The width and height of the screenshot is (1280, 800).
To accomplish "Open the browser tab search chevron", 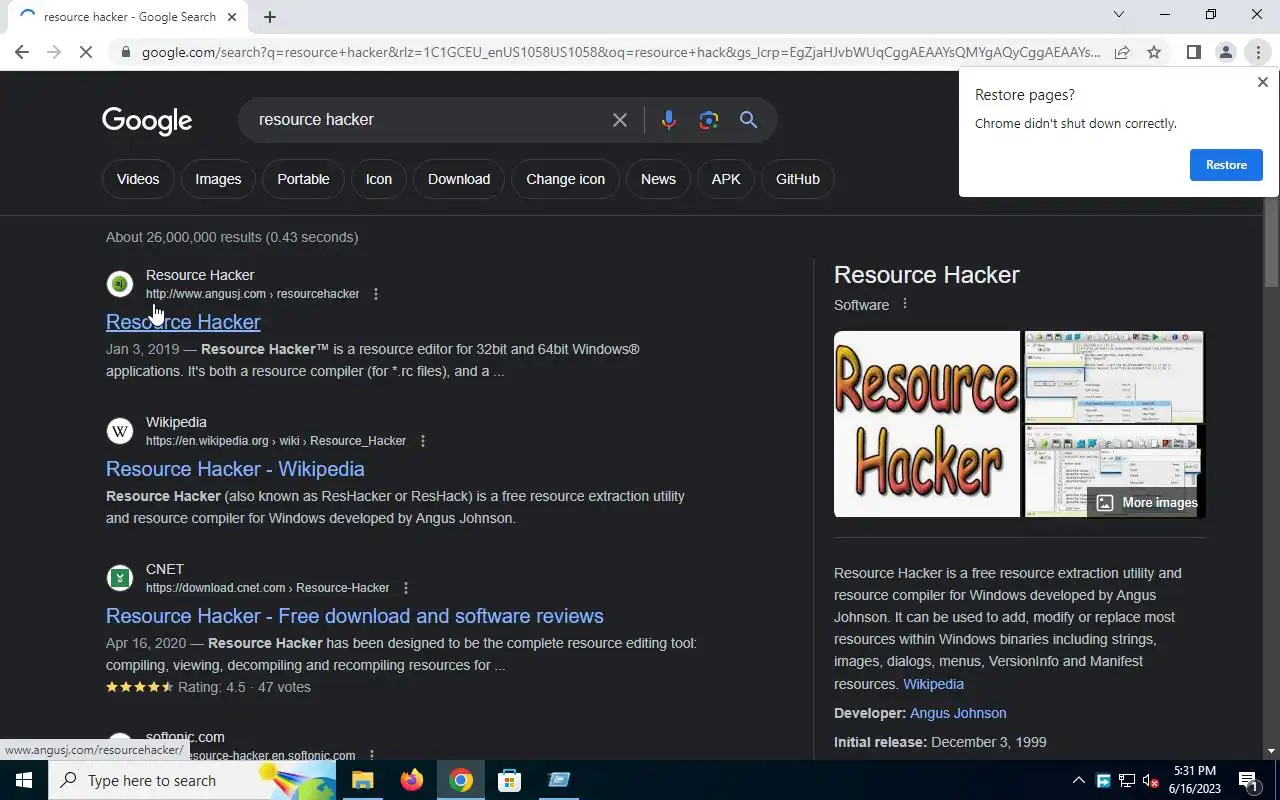I will coord(1119,14).
